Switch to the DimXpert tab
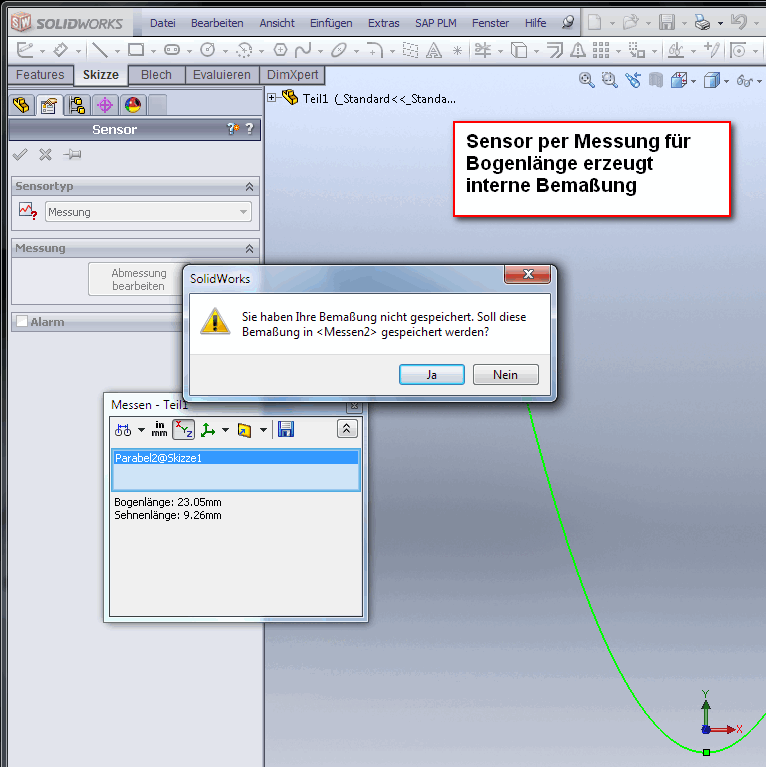 [293, 75]
